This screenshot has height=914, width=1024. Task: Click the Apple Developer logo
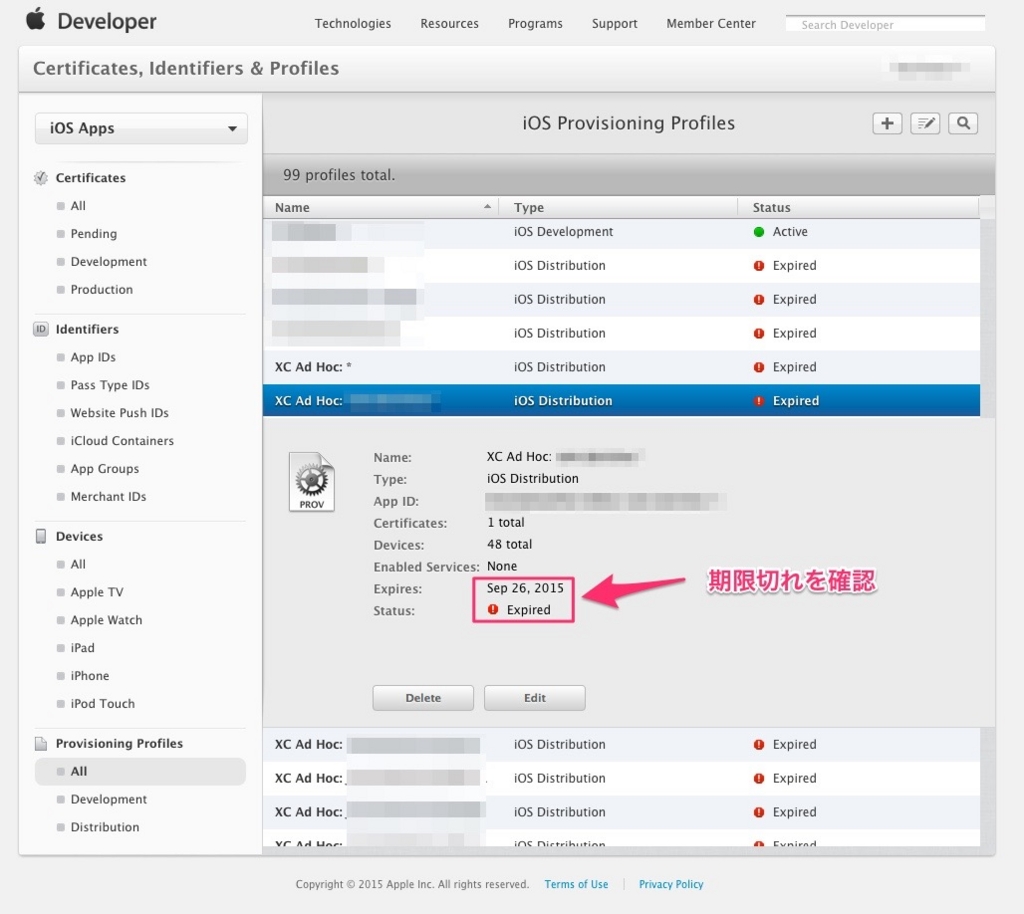pos(91,20)
